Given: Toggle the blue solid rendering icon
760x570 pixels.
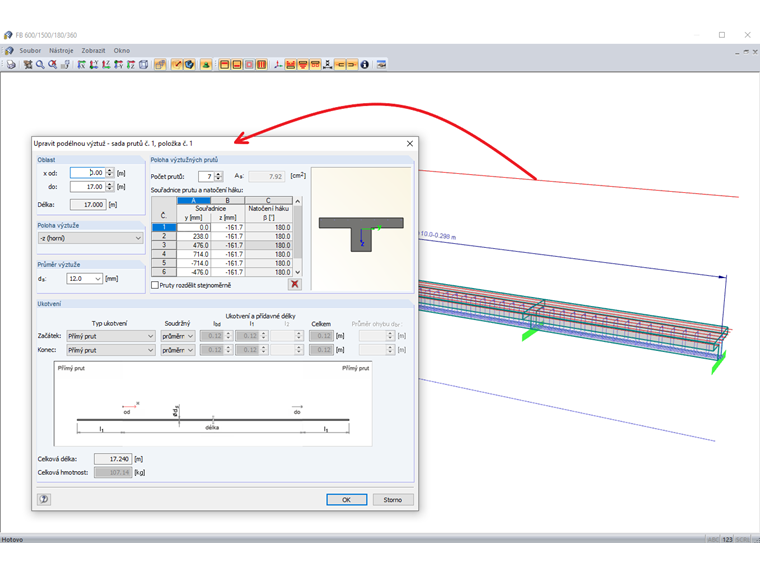Looking at the screenshot, I should coord(189,64).
